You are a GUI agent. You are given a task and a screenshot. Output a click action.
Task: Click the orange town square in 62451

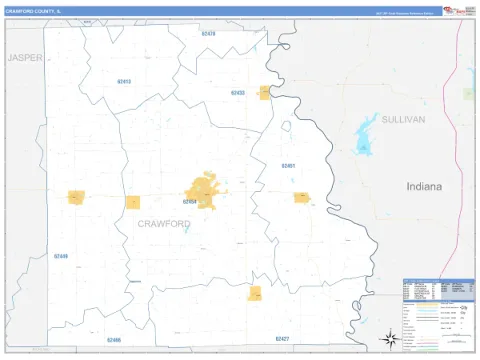tap(302, 197)
